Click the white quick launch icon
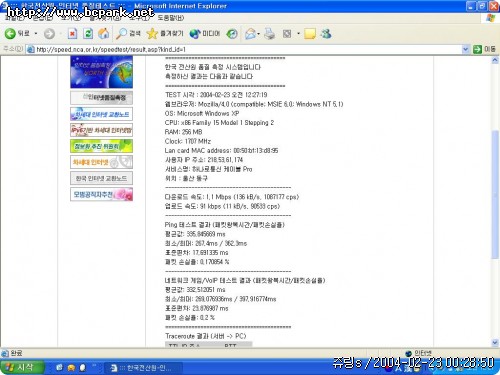Image resolution: width=500 pixels, height=375 pixels. coord(83,368)
